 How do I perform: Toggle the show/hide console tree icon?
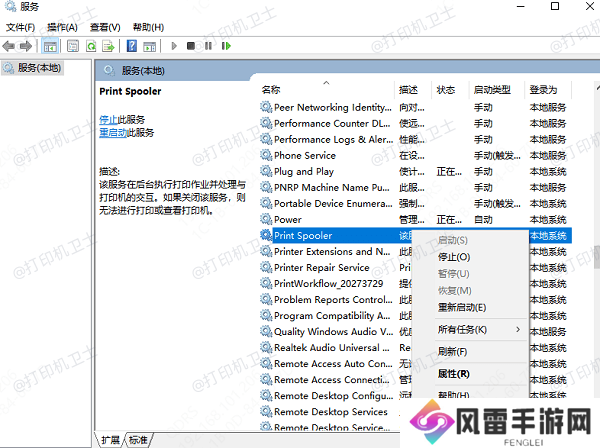tap(50, 46)
